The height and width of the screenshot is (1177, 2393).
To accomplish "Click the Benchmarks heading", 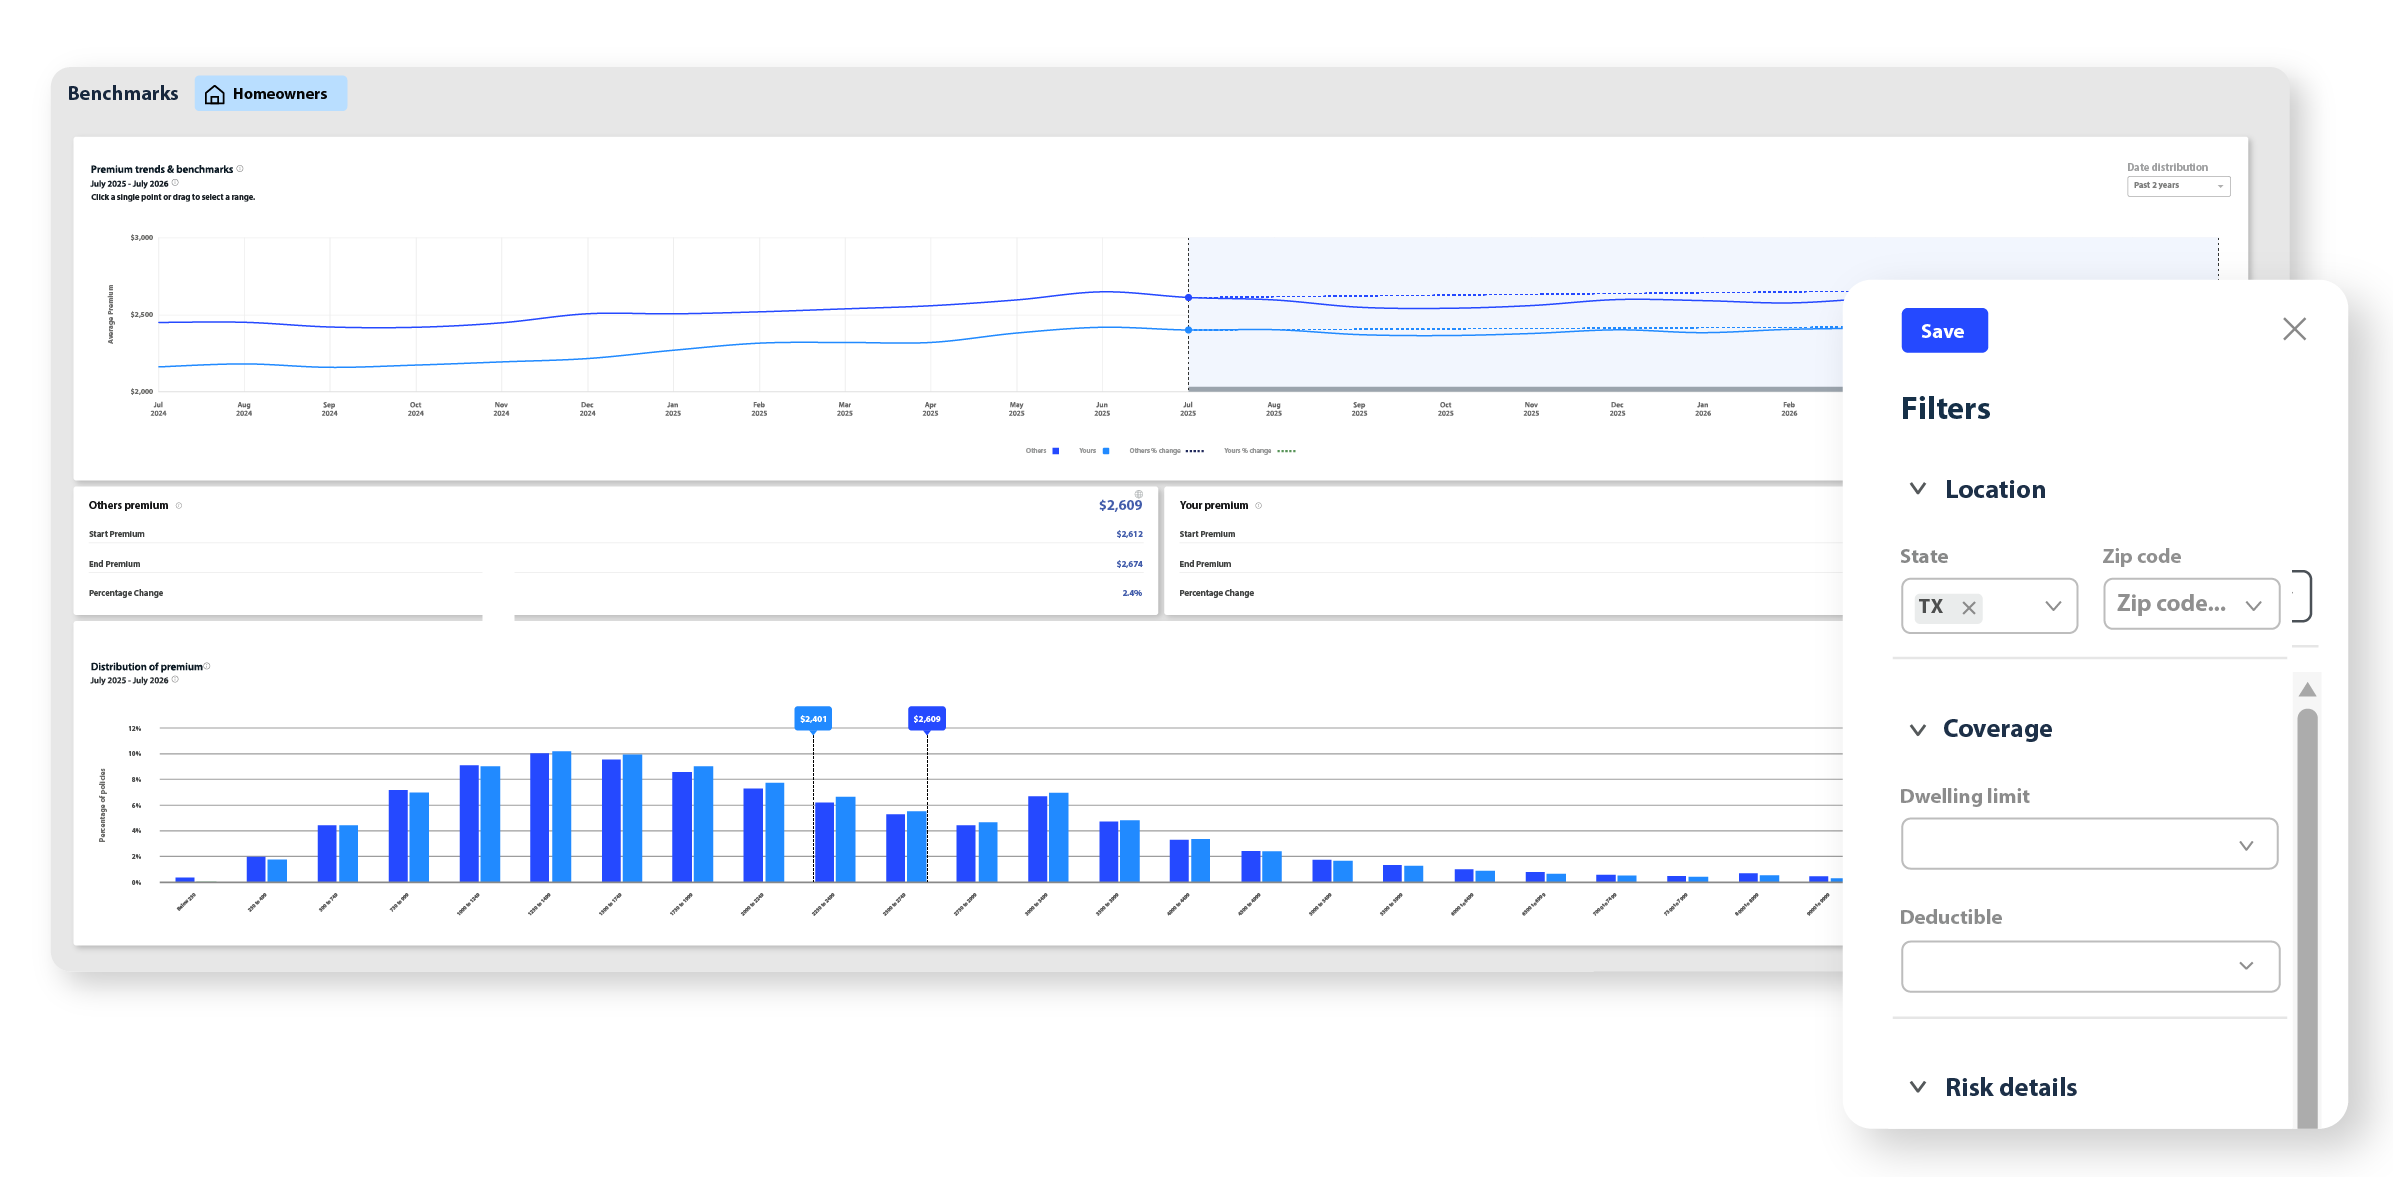I will click(x=123, y=93).
